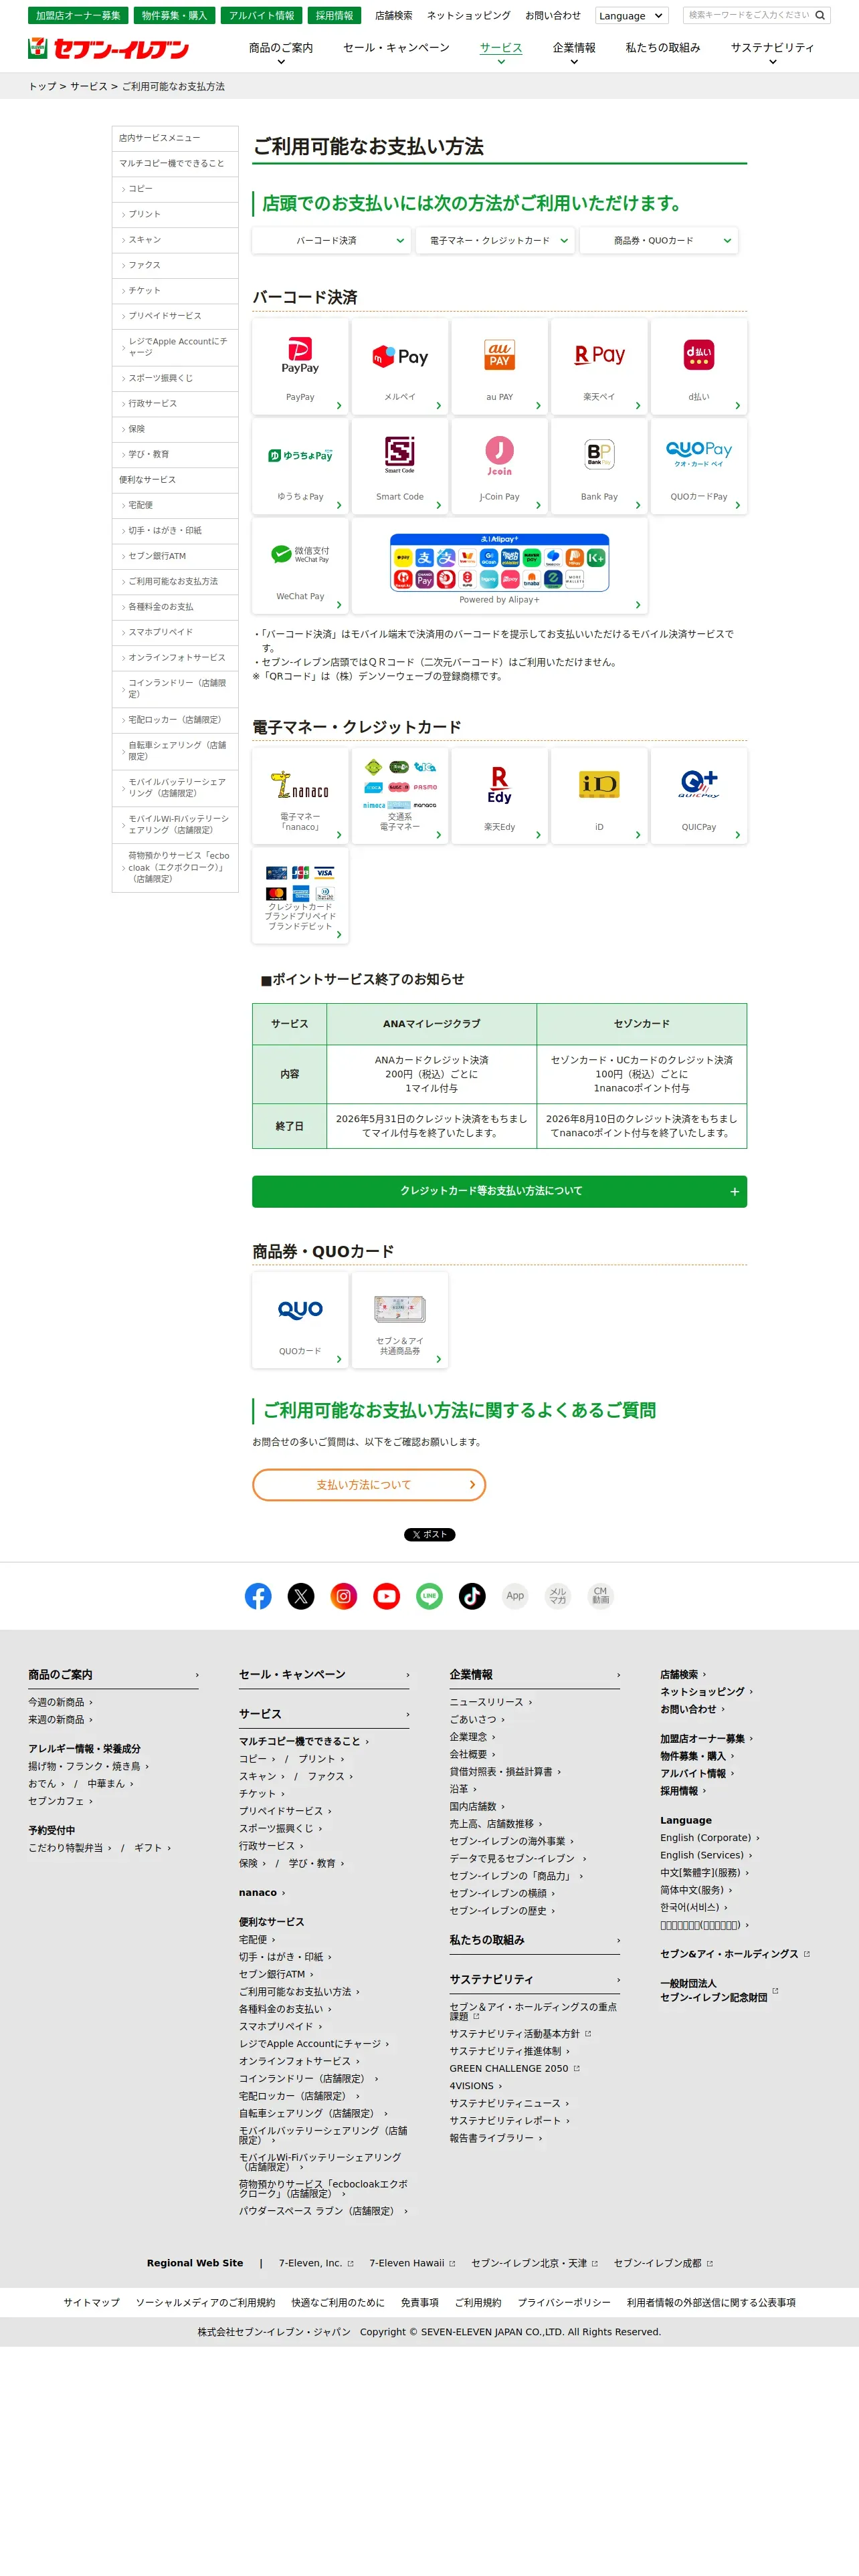Click the 物件募集・購入 green button
This screenshot has height=2576, width=859.
(x=174, y=16)
